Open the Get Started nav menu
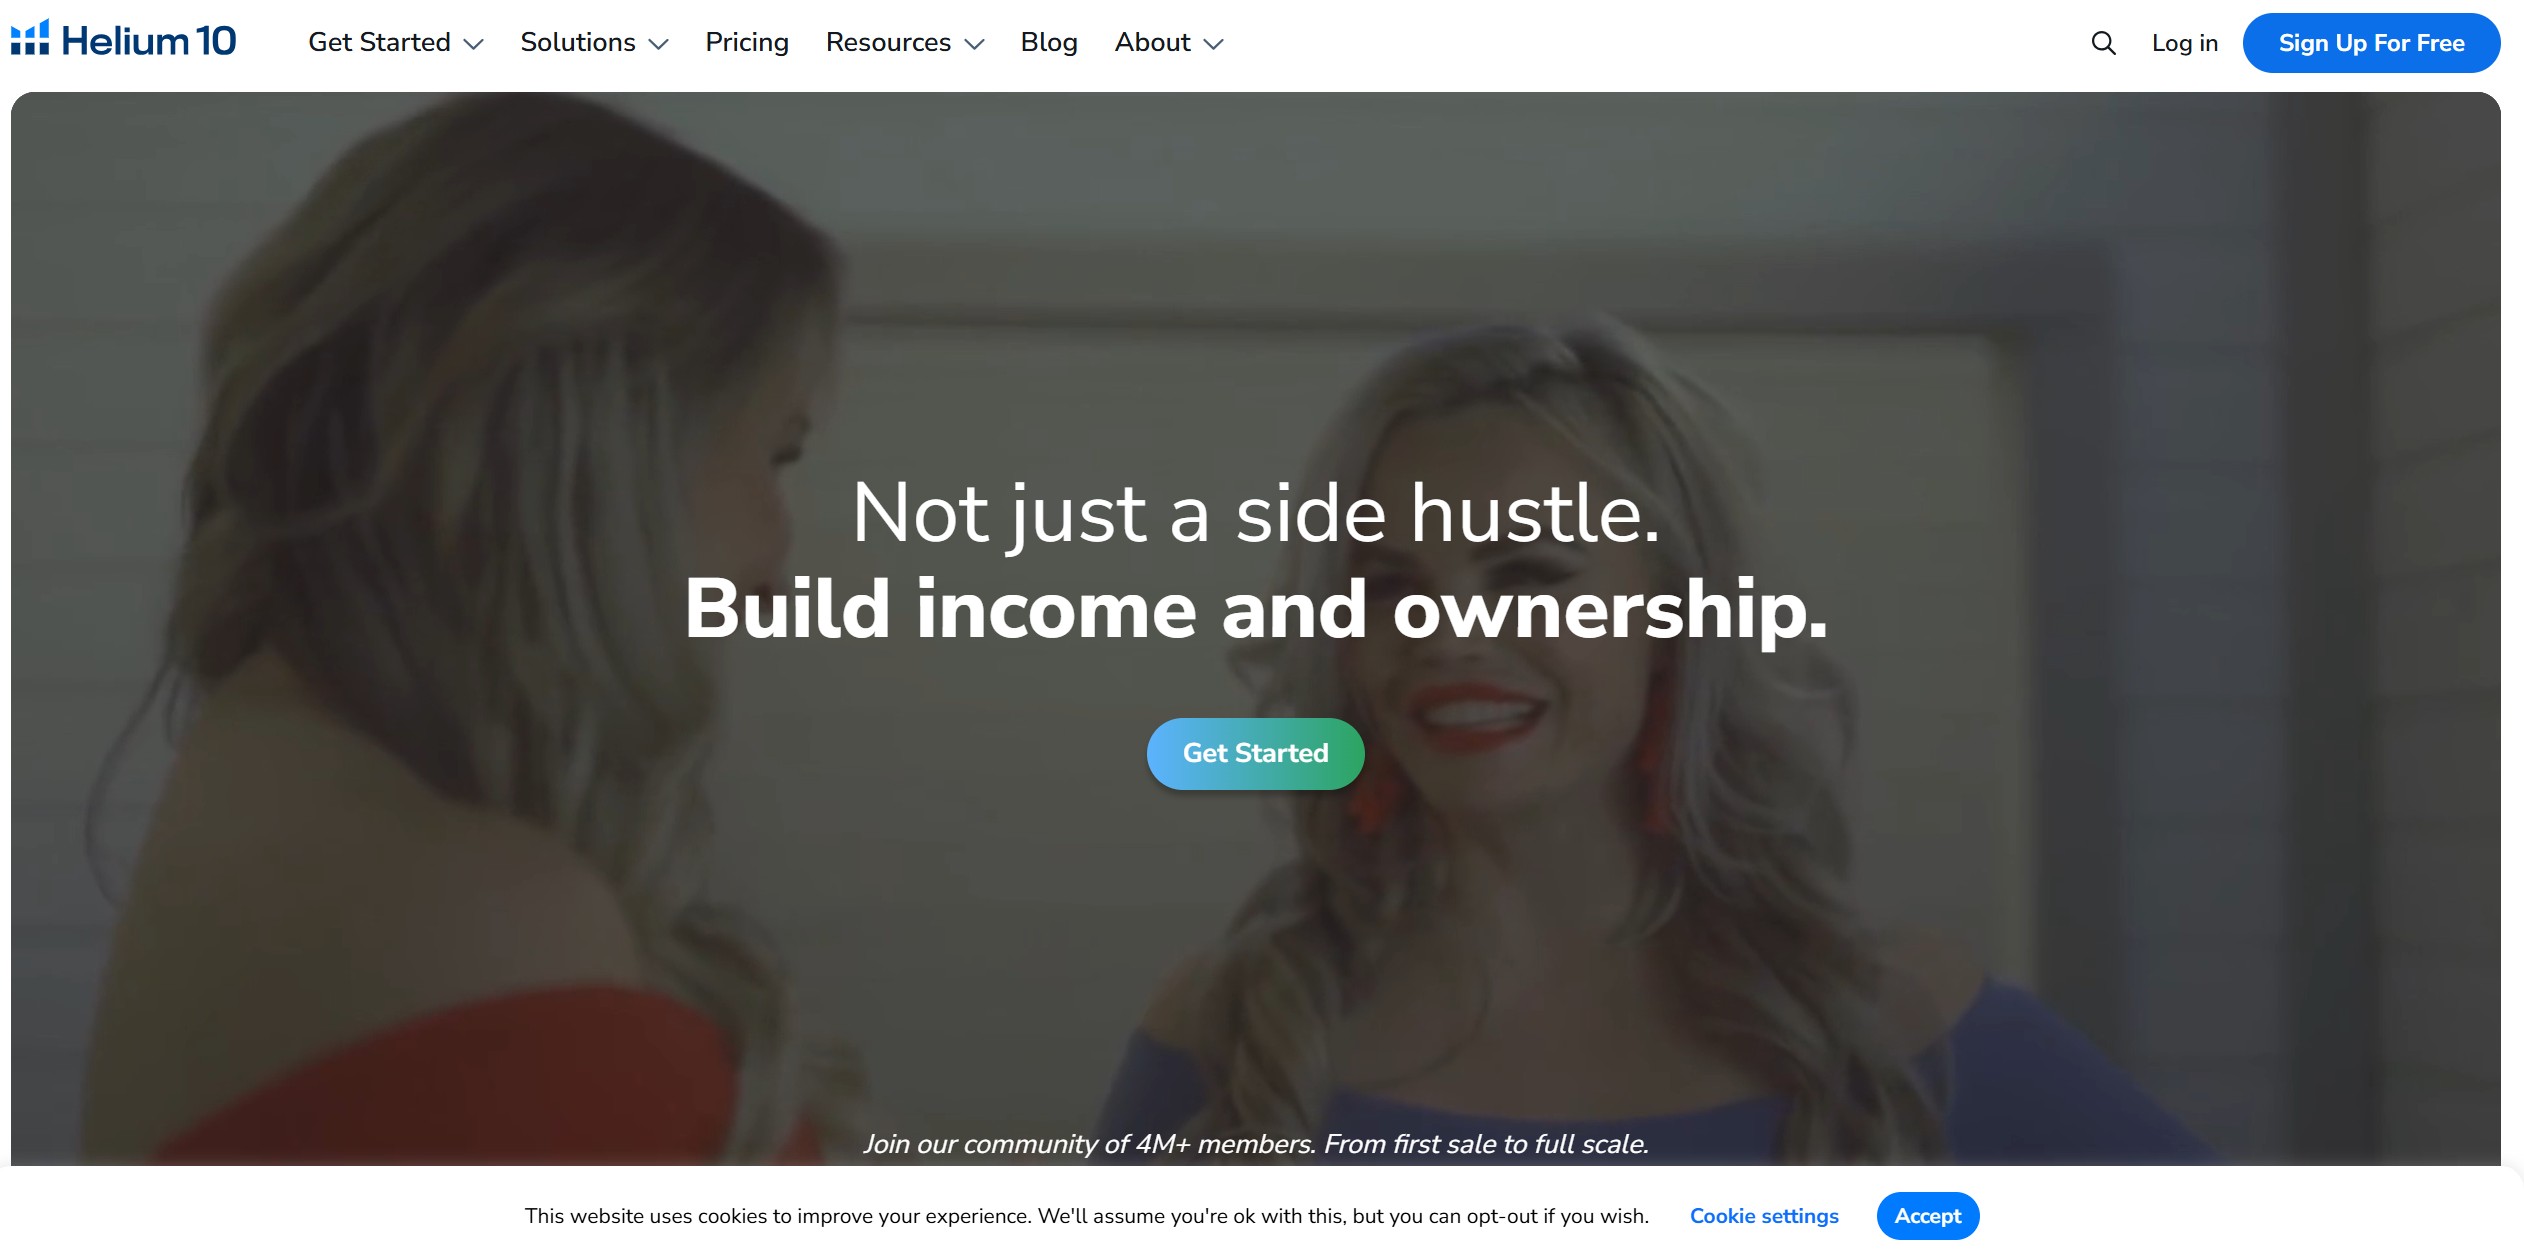 (x=379, y=42)
